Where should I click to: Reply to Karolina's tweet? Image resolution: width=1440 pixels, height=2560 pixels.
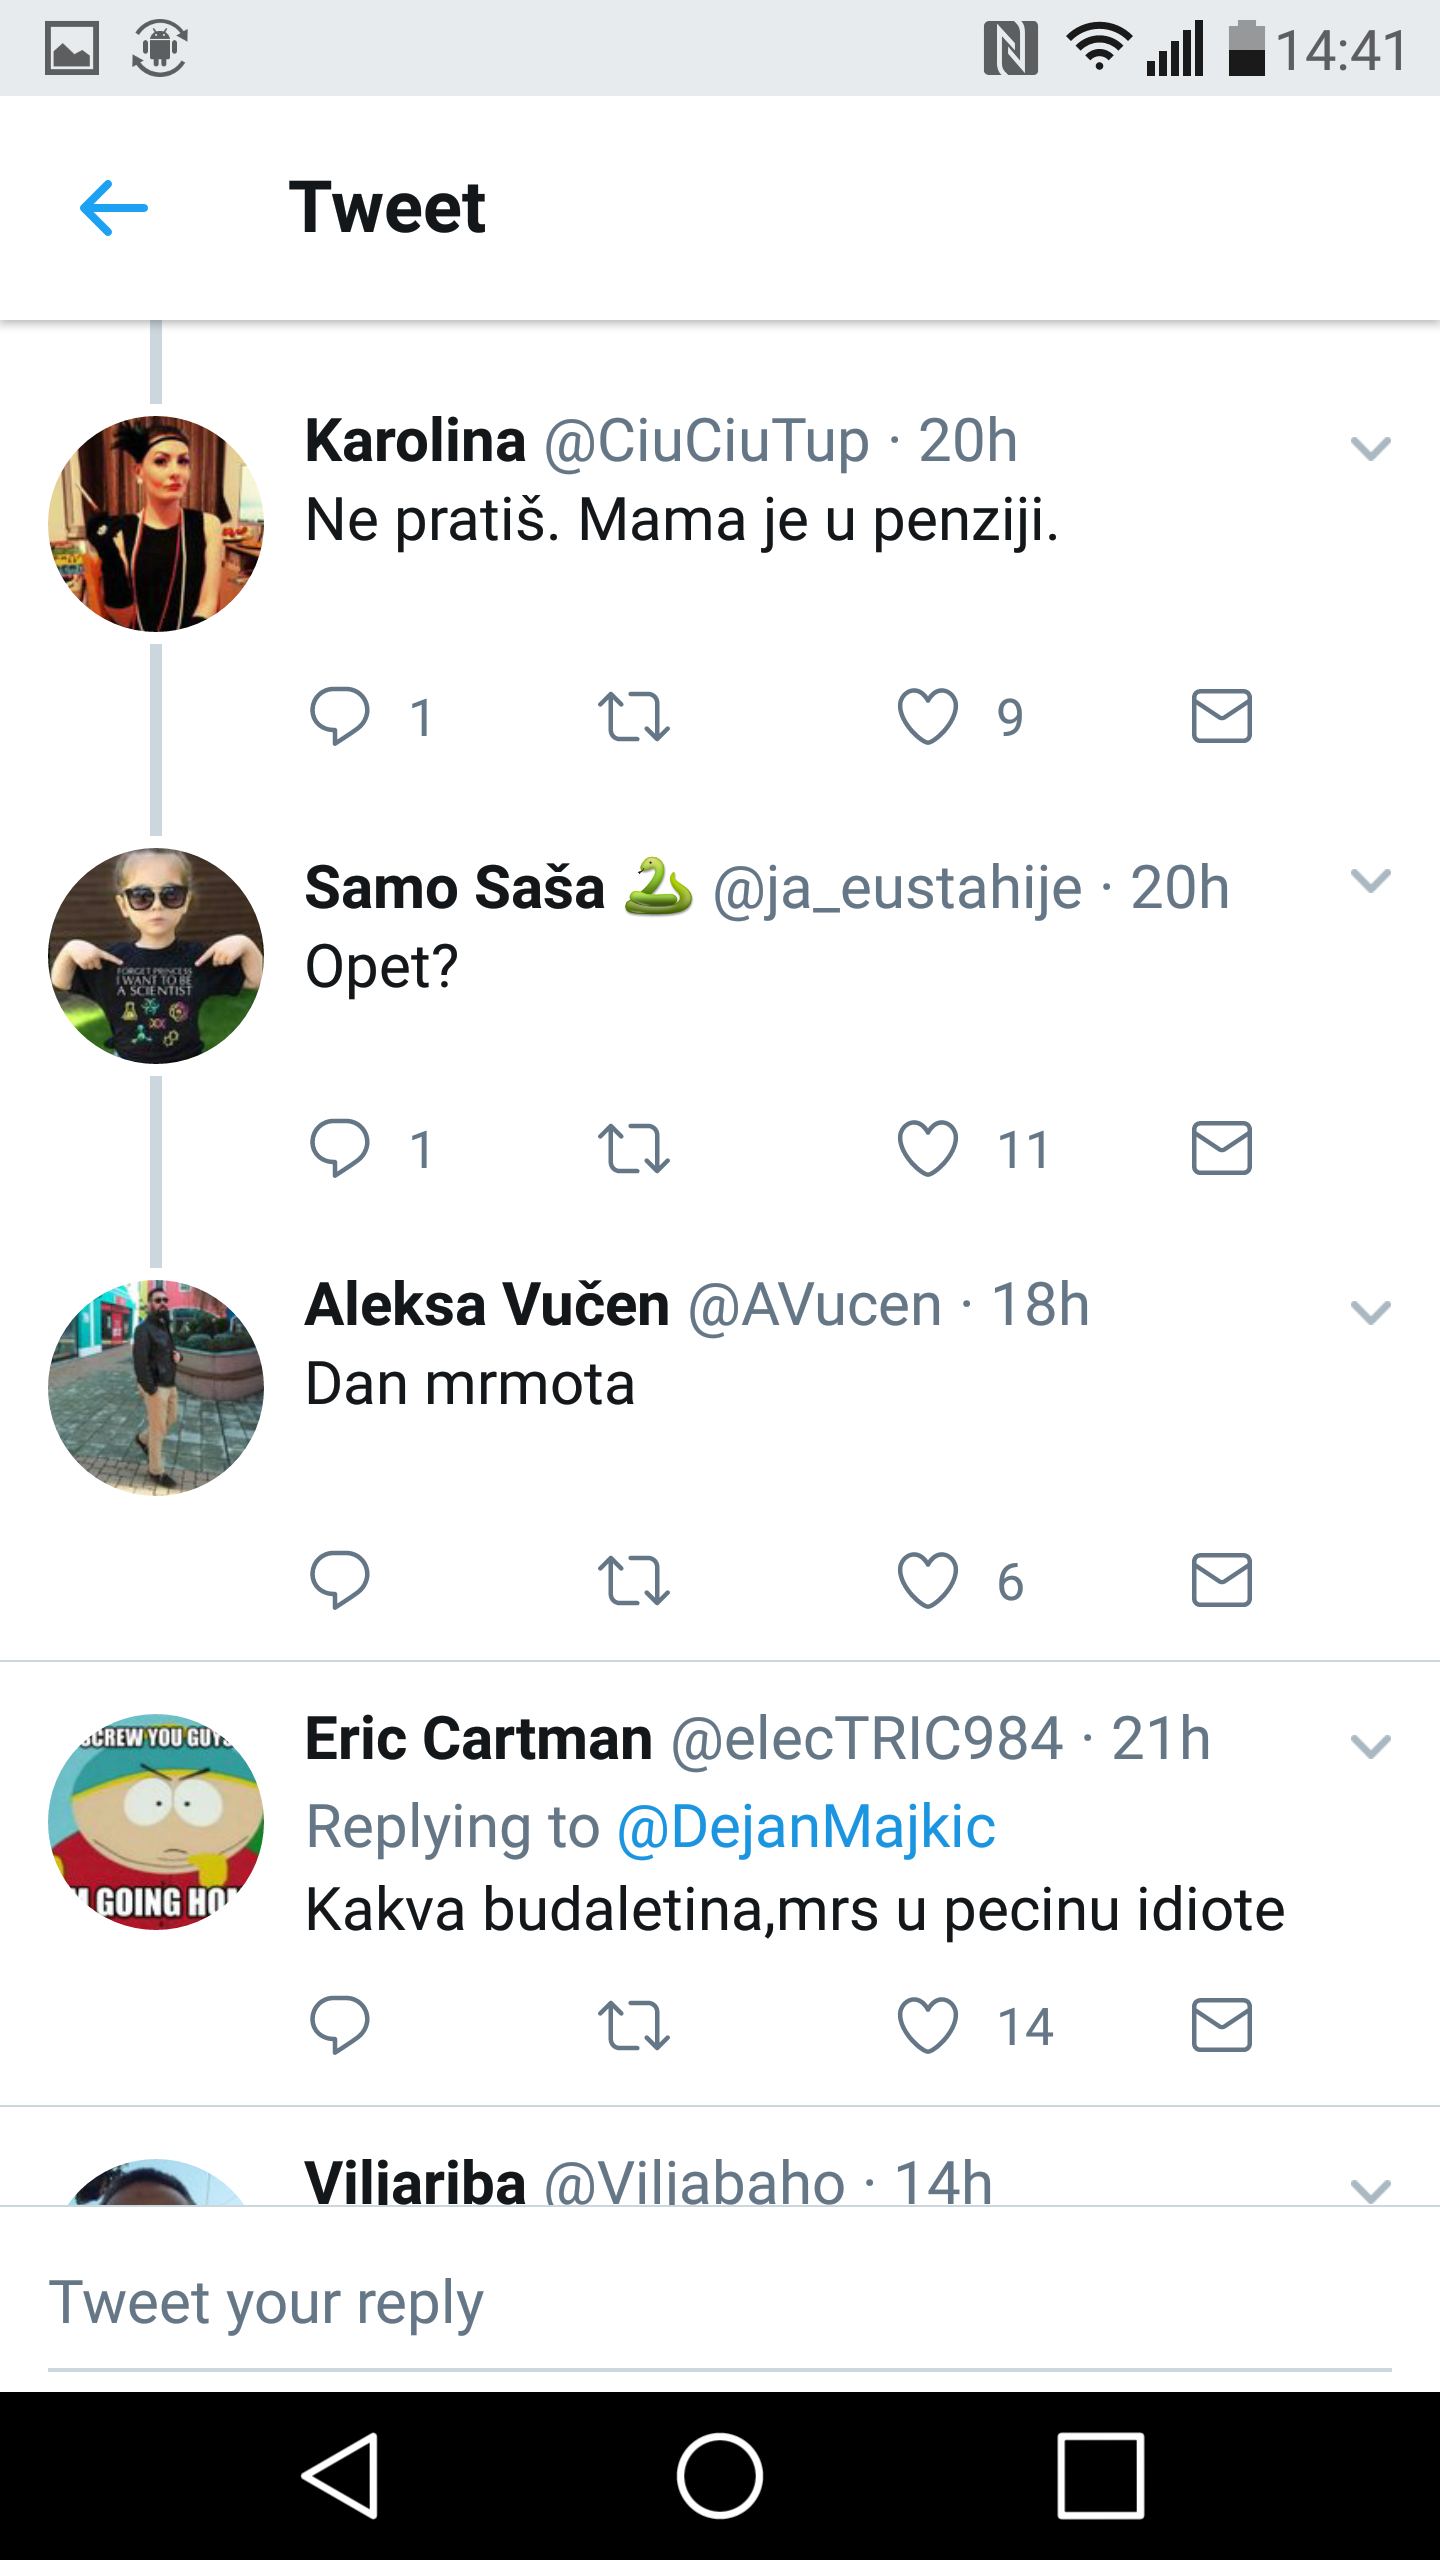coord(340,716)
